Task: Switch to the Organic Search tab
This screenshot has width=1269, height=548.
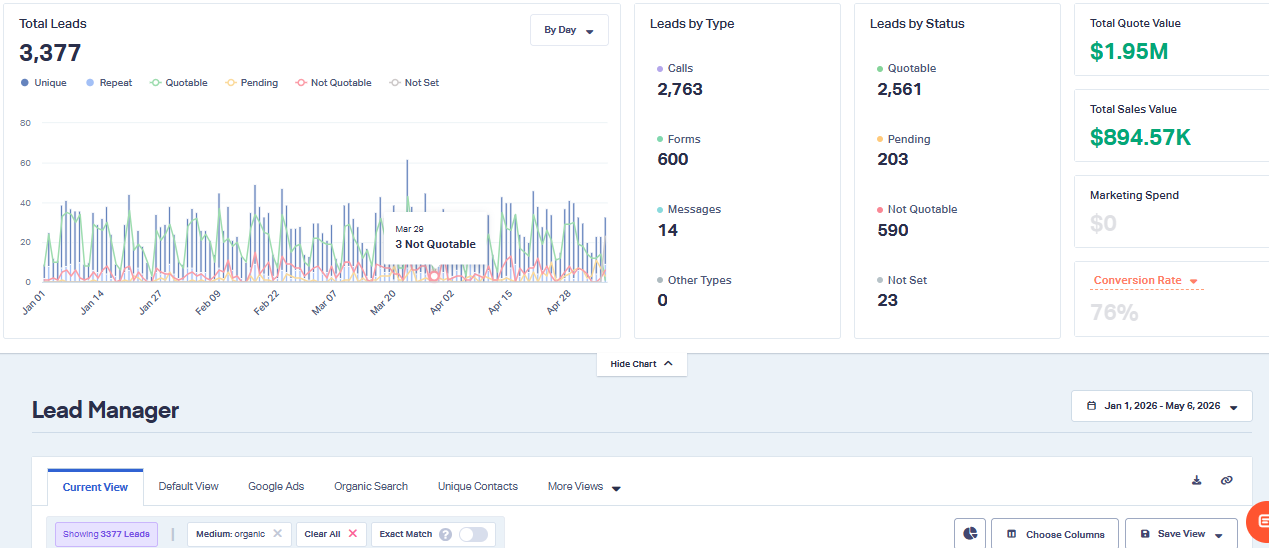Action: [371, 487]
